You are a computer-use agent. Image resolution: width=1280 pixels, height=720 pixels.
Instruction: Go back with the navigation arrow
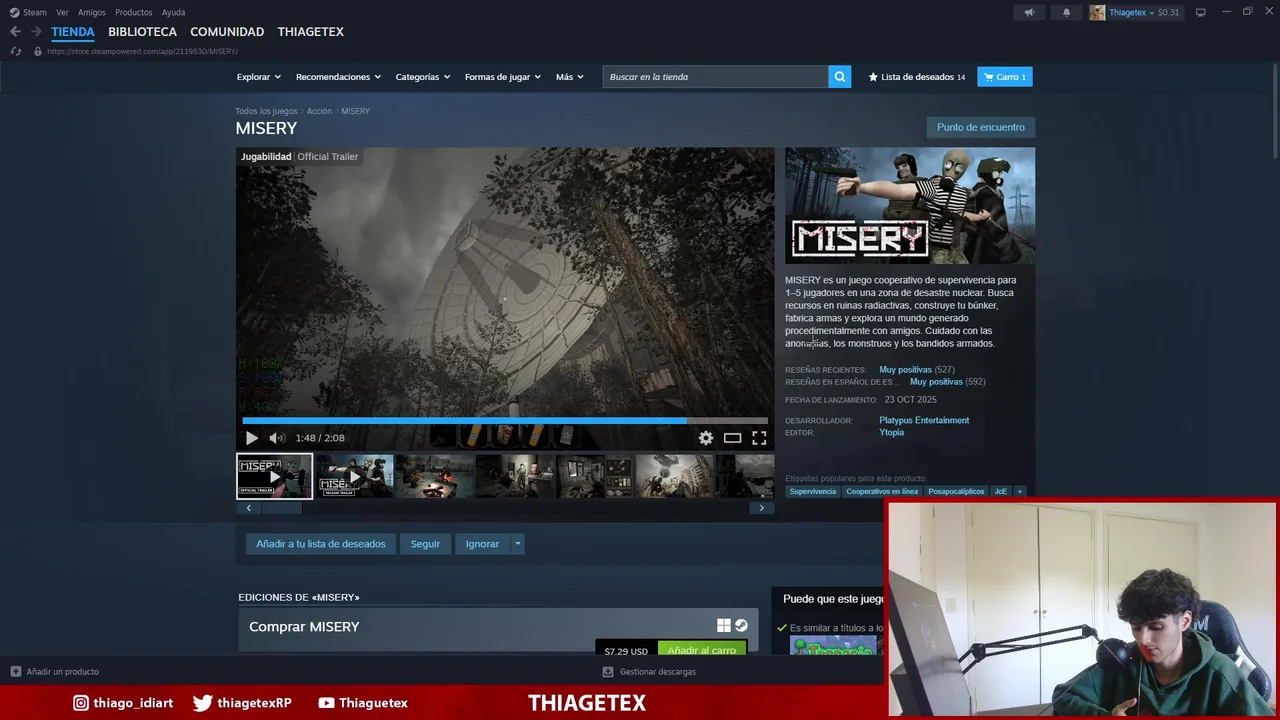click(x=15, y=32)
